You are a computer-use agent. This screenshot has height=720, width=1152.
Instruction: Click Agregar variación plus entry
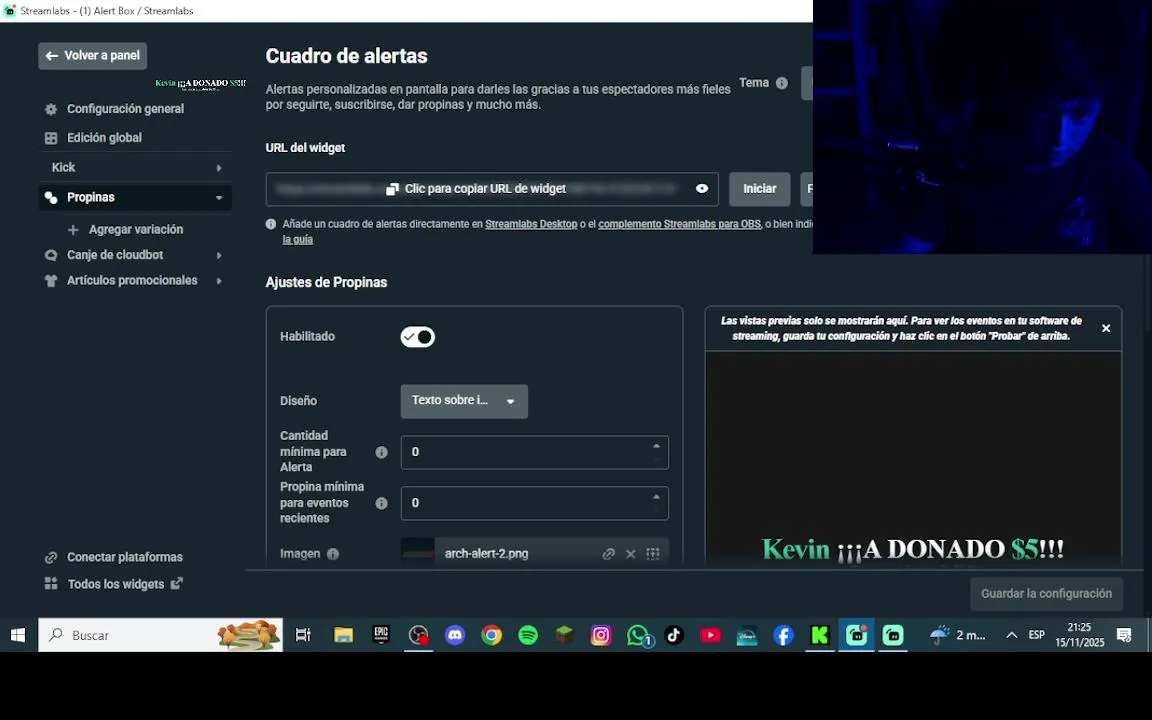coord(125,230)
